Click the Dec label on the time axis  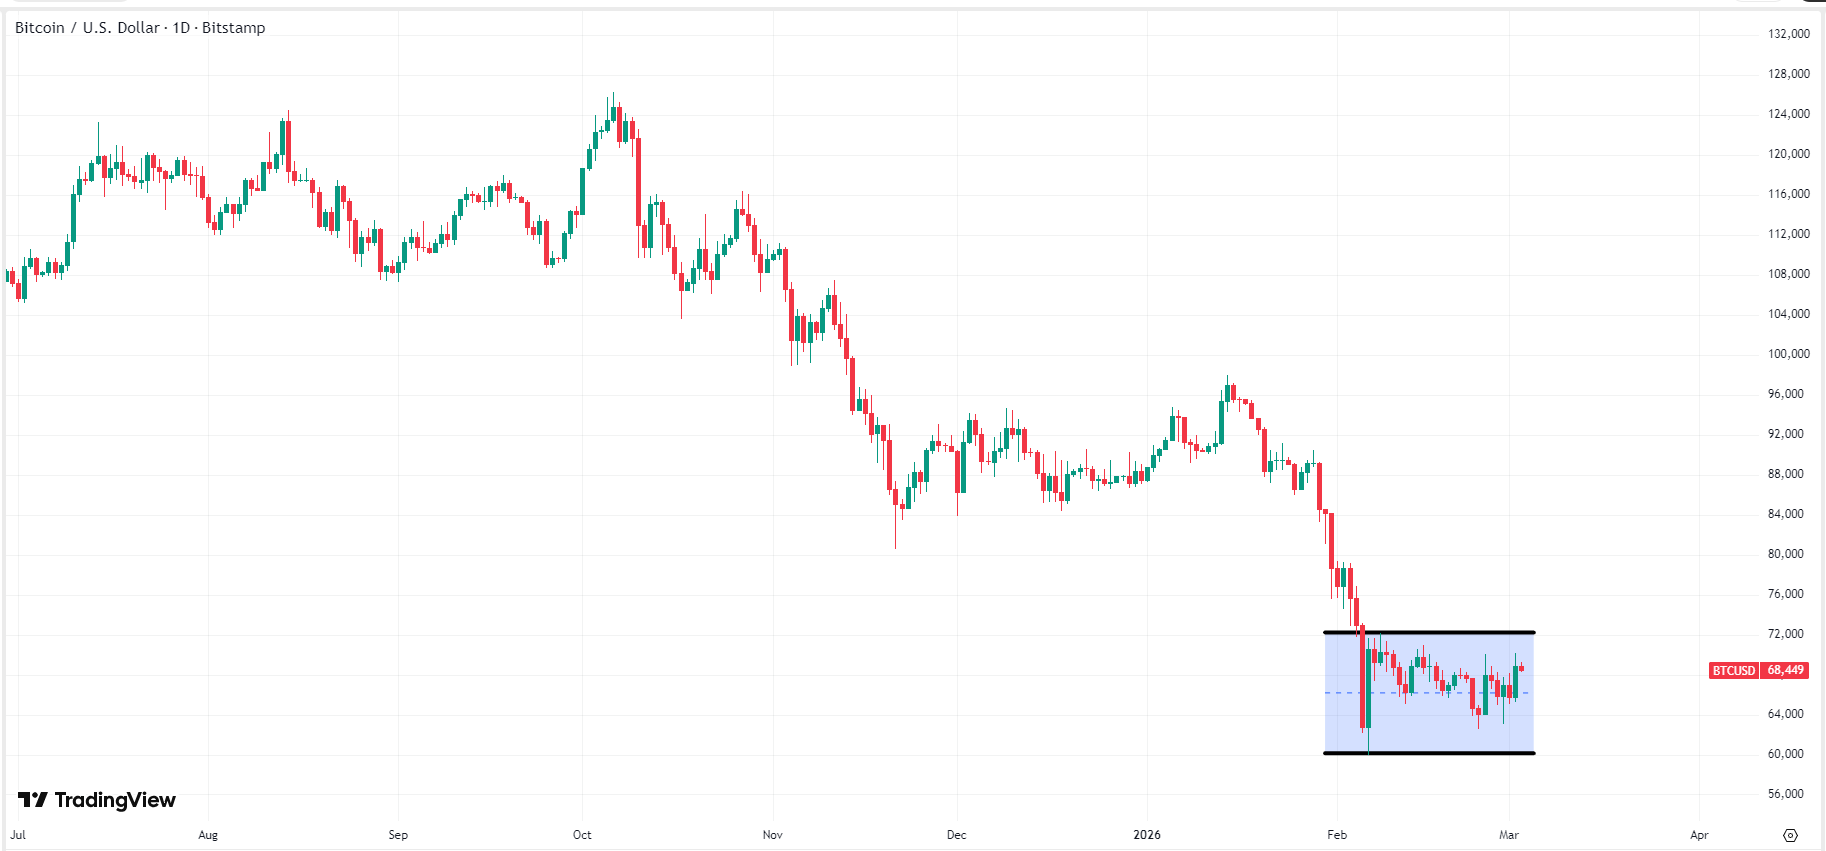click(x=957, y=835)
